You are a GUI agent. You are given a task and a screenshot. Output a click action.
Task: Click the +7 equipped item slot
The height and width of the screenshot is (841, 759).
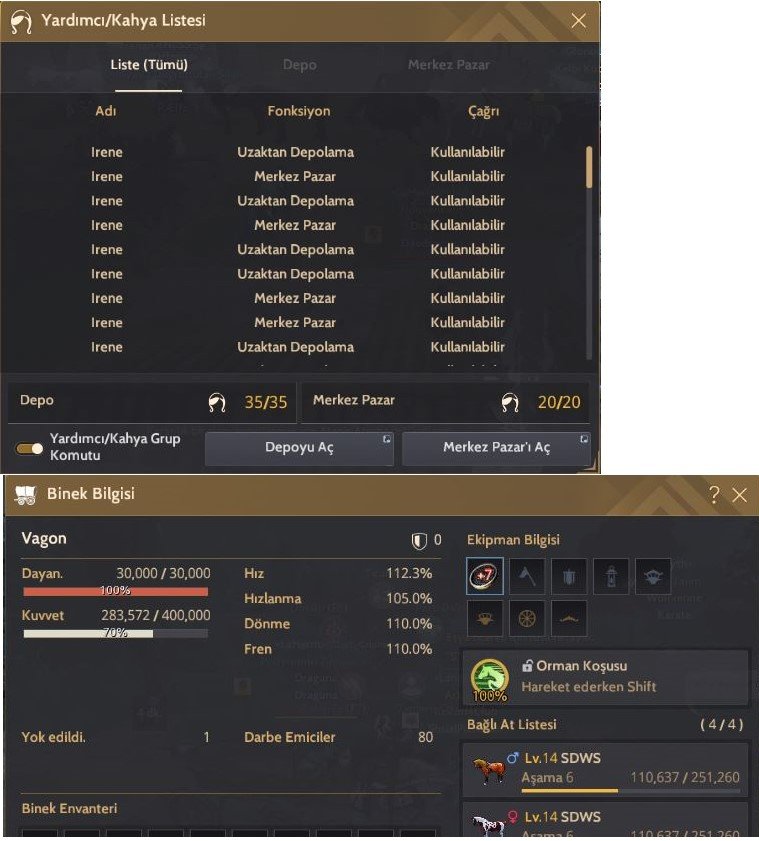tap(485, 576)
